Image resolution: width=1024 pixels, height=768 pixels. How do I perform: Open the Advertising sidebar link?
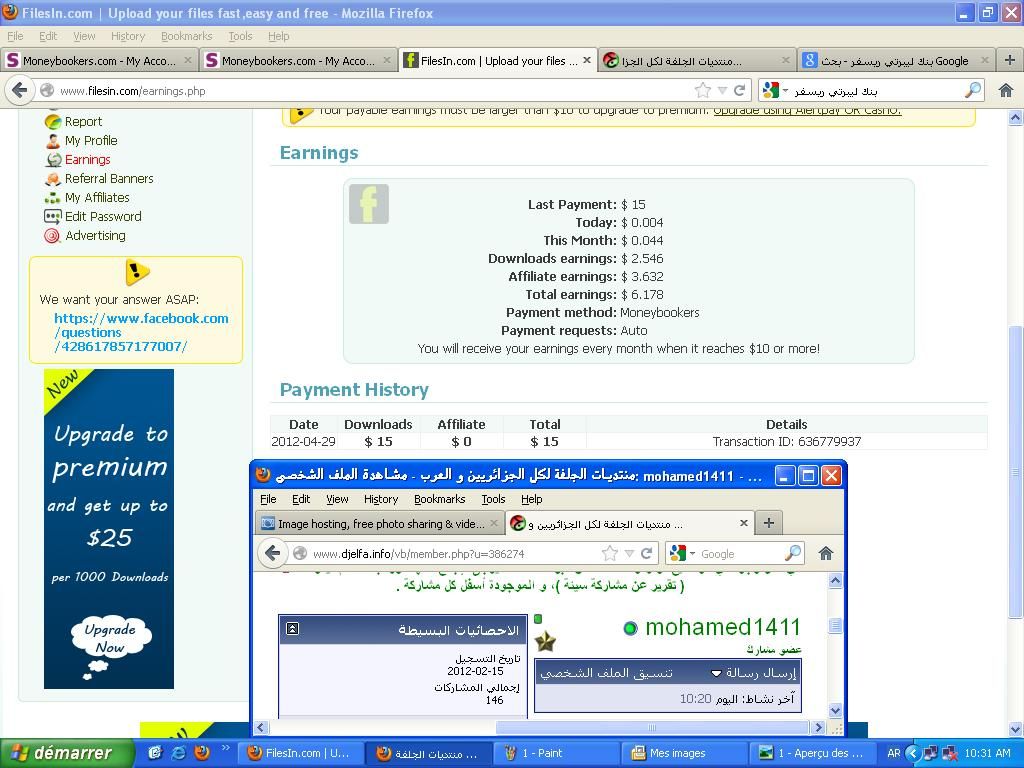pyautogui.click(x=95, y=235)
